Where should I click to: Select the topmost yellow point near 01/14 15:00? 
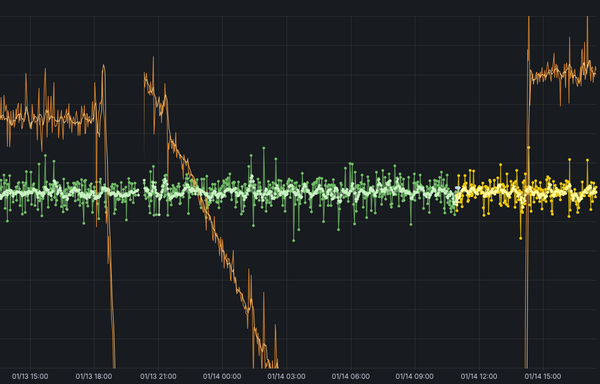tap(528, 147)
